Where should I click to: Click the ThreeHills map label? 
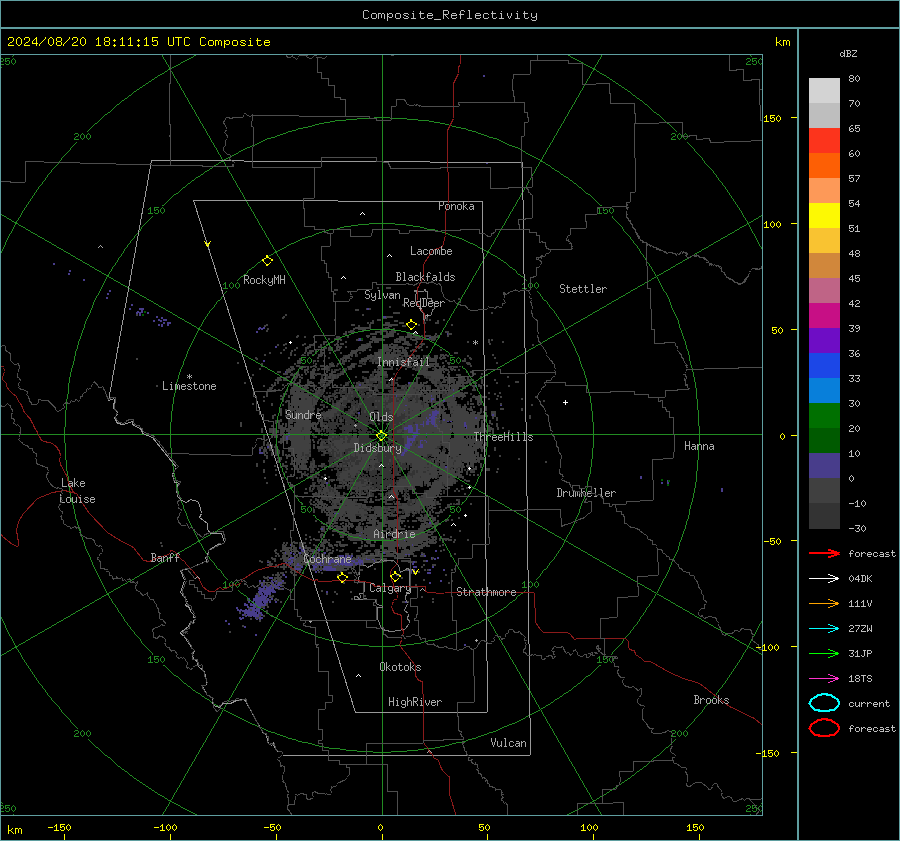(x=503, y=437)
